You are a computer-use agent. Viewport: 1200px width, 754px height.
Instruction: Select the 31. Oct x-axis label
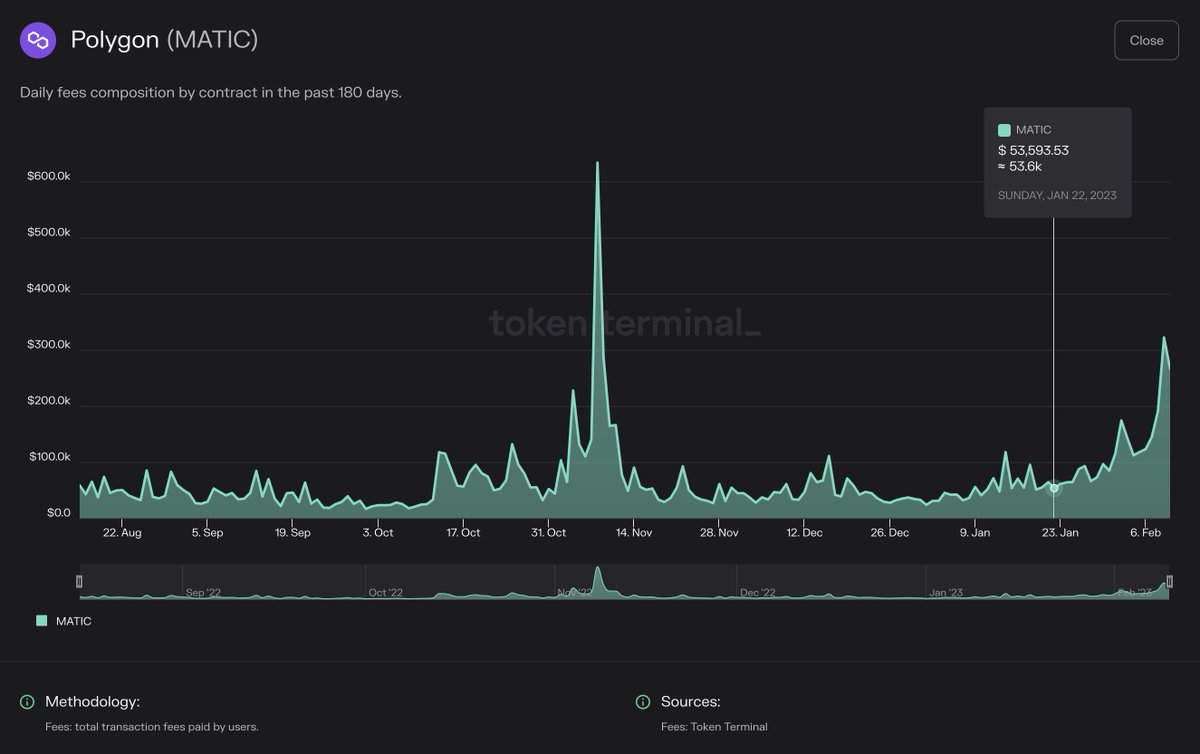(548, 533)
